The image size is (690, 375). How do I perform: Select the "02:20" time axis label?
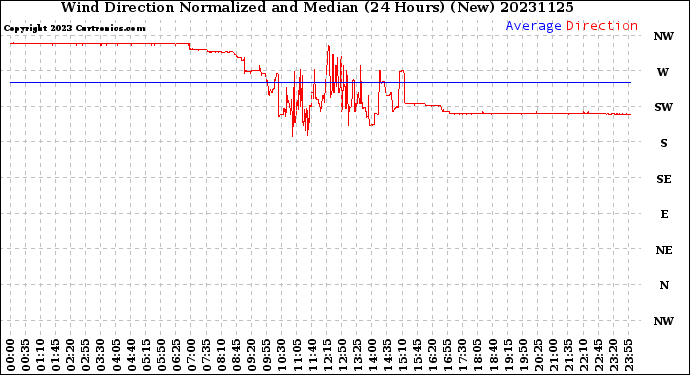[70, 355]
